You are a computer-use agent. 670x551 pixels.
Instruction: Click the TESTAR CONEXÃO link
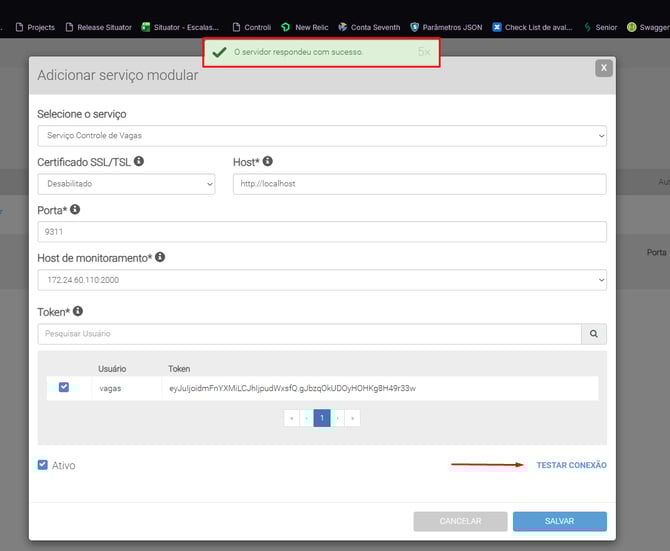point(571,465)
